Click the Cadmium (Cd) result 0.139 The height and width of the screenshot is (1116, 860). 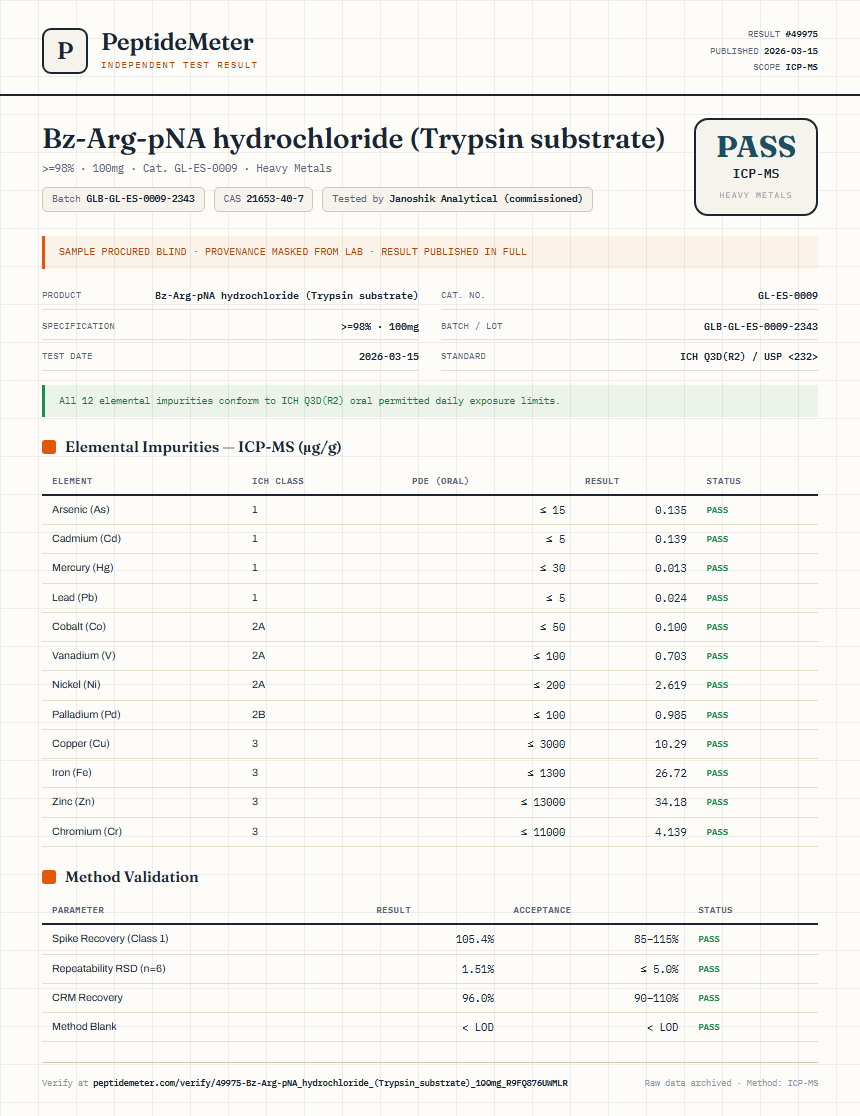(x=671, y=539)
